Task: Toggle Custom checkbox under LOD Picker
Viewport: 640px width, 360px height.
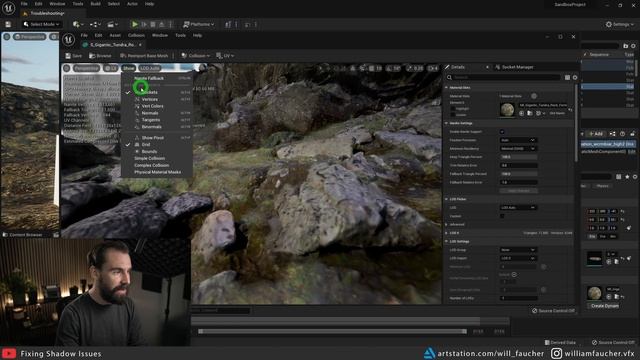Action: point(502,216)
